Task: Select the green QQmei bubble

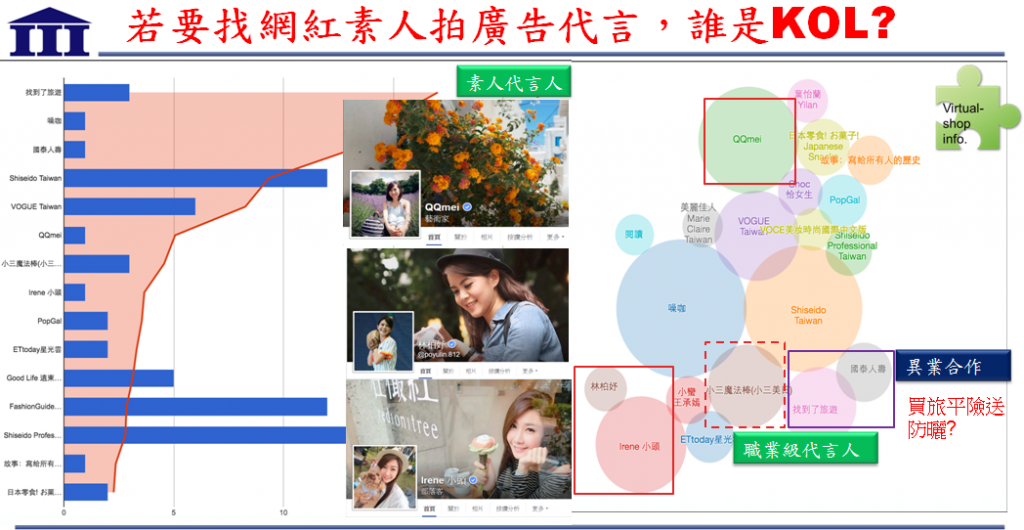Action: [747, 138]
